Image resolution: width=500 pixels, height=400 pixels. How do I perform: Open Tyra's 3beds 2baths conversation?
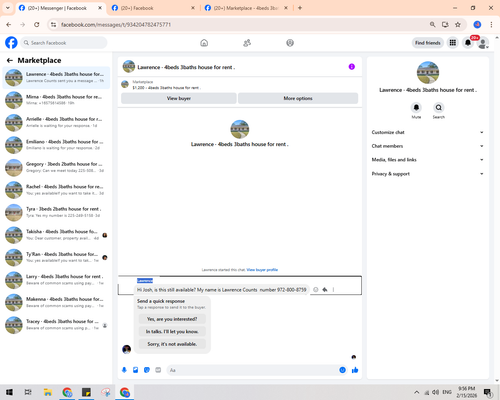pos(56,212)
